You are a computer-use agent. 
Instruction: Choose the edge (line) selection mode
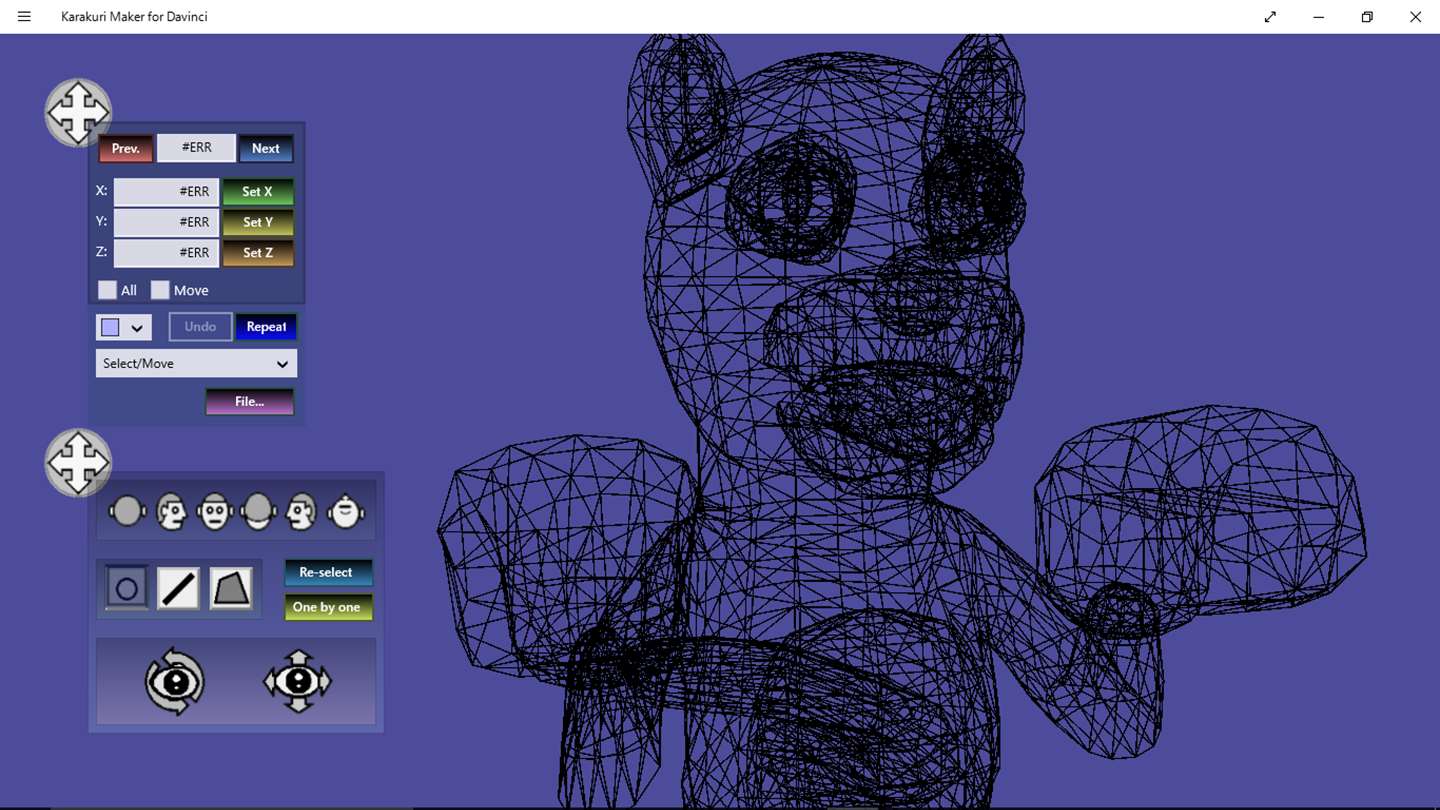[178, 588]
